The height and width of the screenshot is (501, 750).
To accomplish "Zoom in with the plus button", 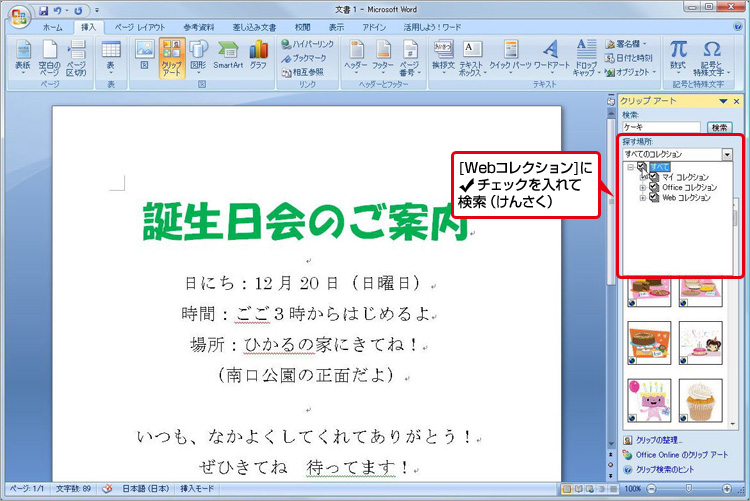I will [727, 489].
